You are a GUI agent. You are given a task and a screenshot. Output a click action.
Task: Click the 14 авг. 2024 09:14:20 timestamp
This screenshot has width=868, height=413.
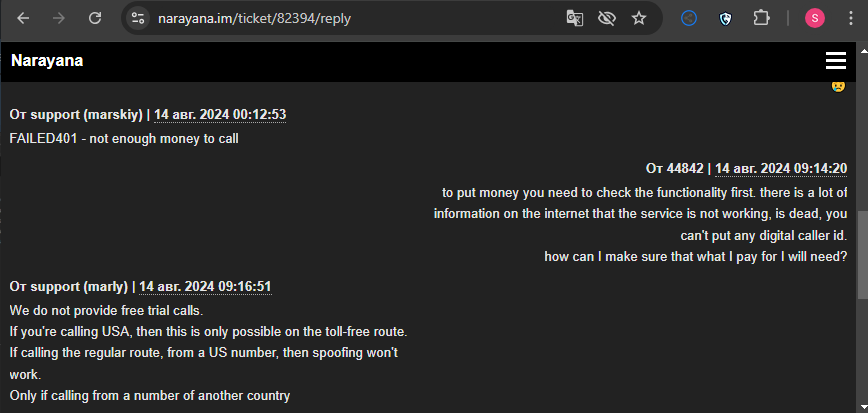pos(781,168)
